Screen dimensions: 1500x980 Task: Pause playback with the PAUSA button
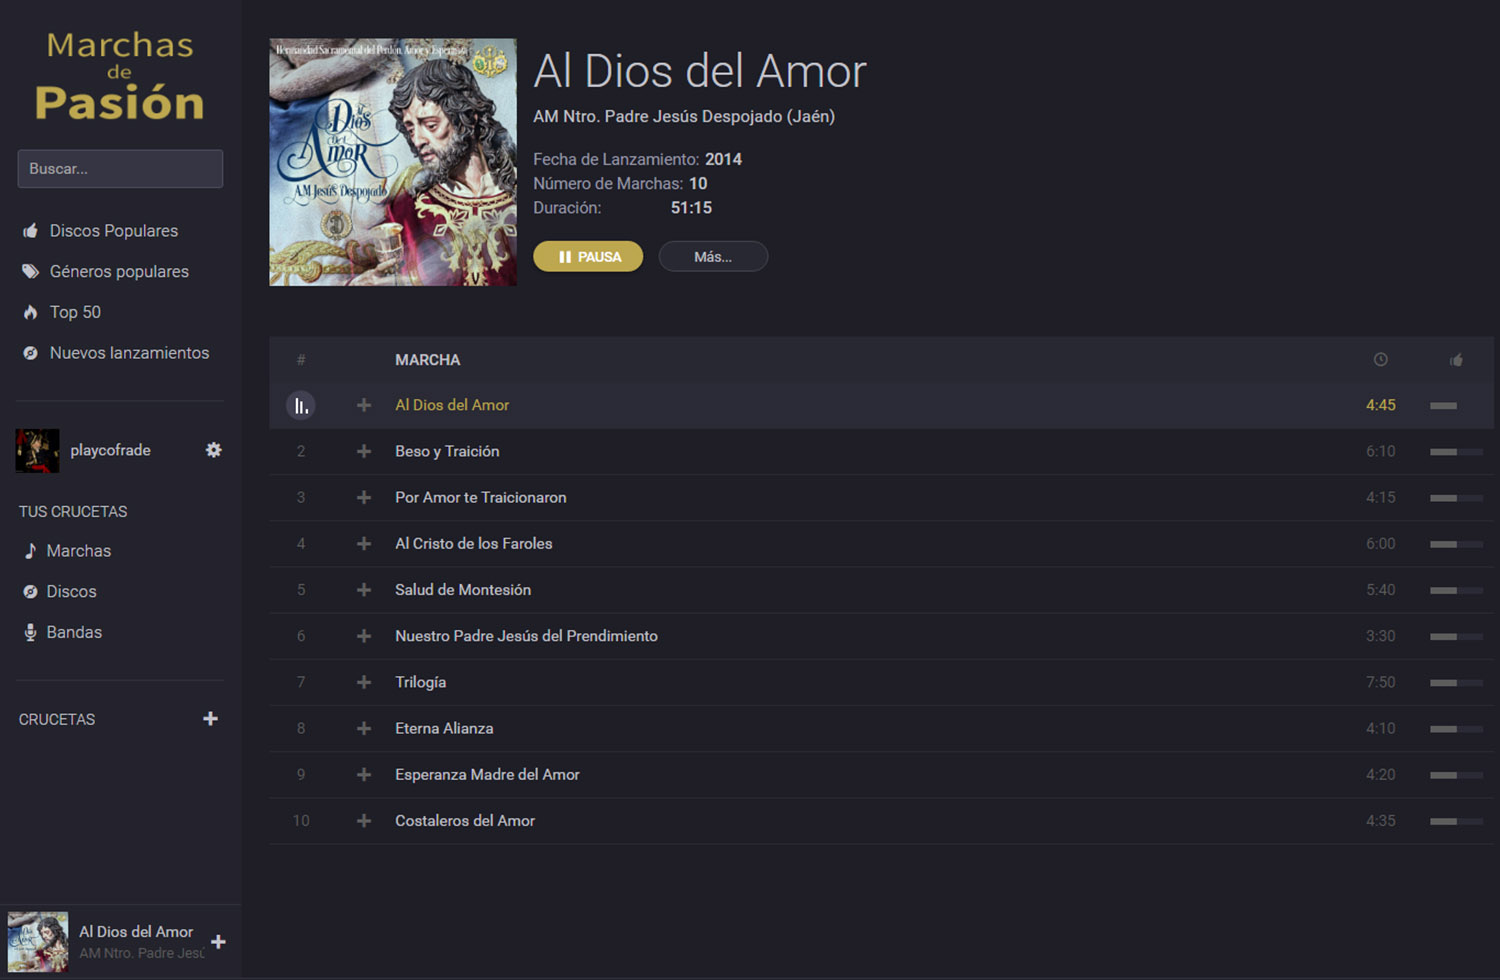[588, 257]
